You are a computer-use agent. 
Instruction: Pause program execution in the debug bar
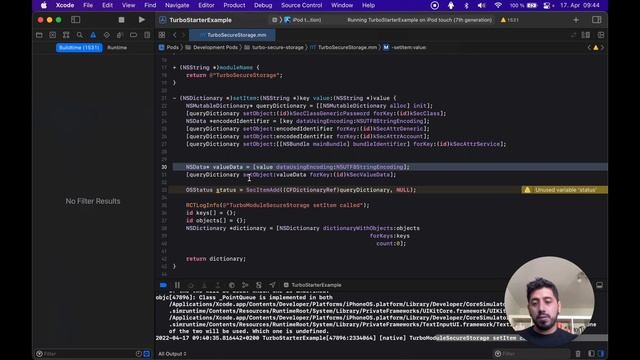point(177,285)
